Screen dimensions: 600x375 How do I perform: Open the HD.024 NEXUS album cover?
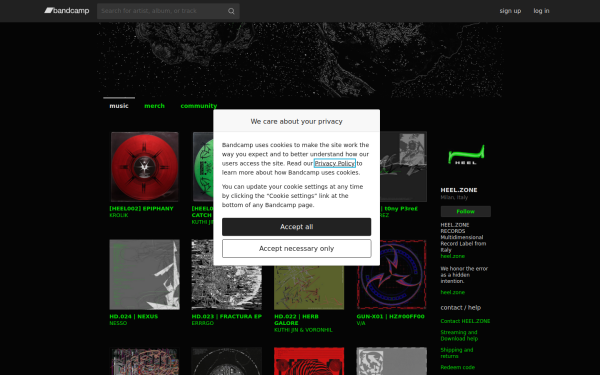point(145,275)
